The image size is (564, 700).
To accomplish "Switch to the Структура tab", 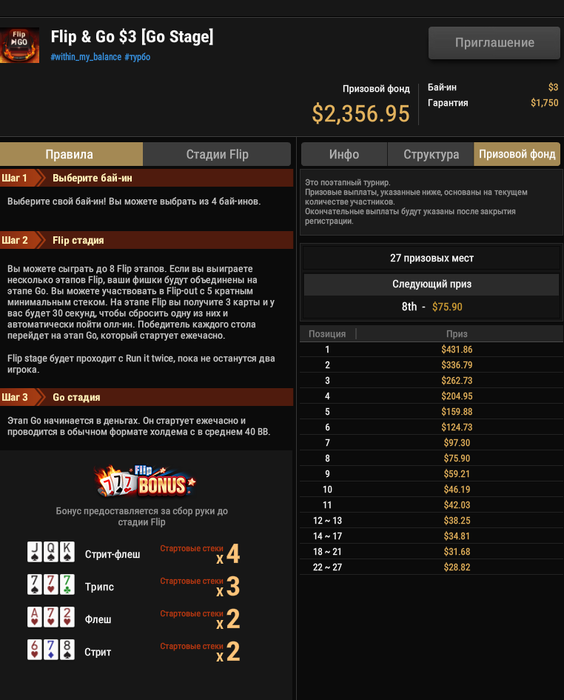I will 431,154.
